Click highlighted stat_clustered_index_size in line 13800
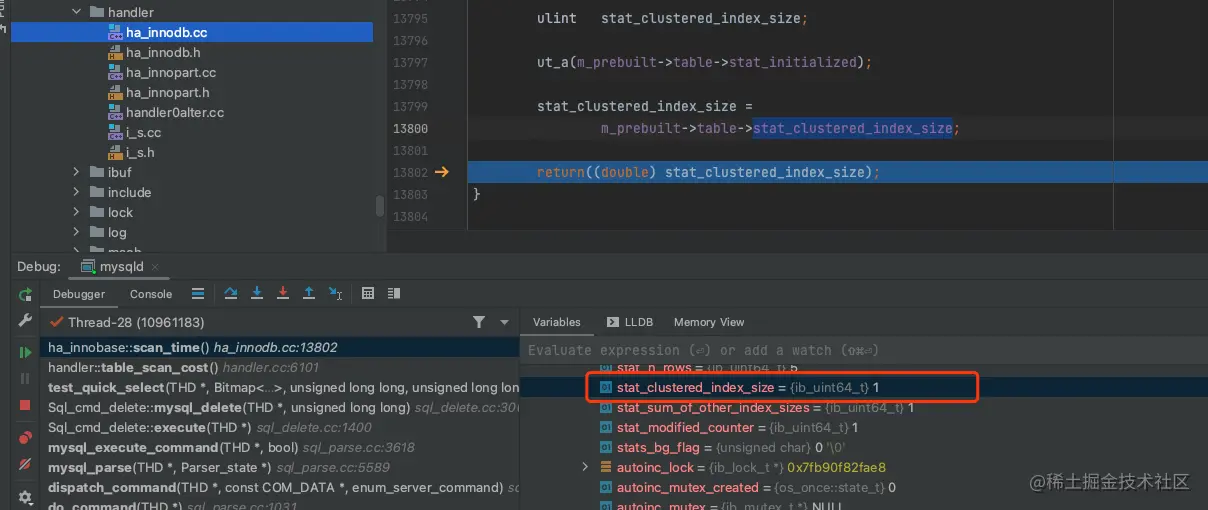This screenshot has height=510, width=1208. (x=852, y=128)
